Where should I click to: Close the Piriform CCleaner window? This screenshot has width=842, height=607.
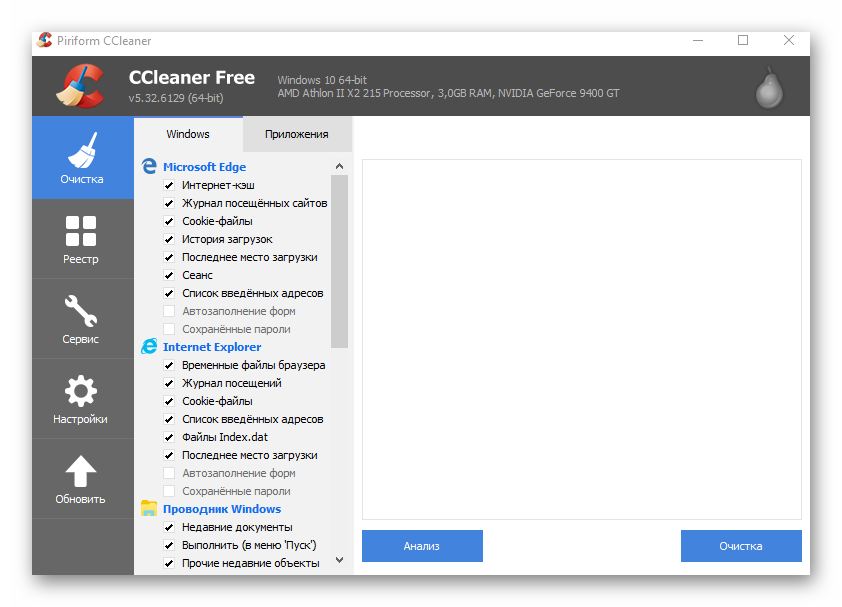pyautogui.click(x=789, y=40)
